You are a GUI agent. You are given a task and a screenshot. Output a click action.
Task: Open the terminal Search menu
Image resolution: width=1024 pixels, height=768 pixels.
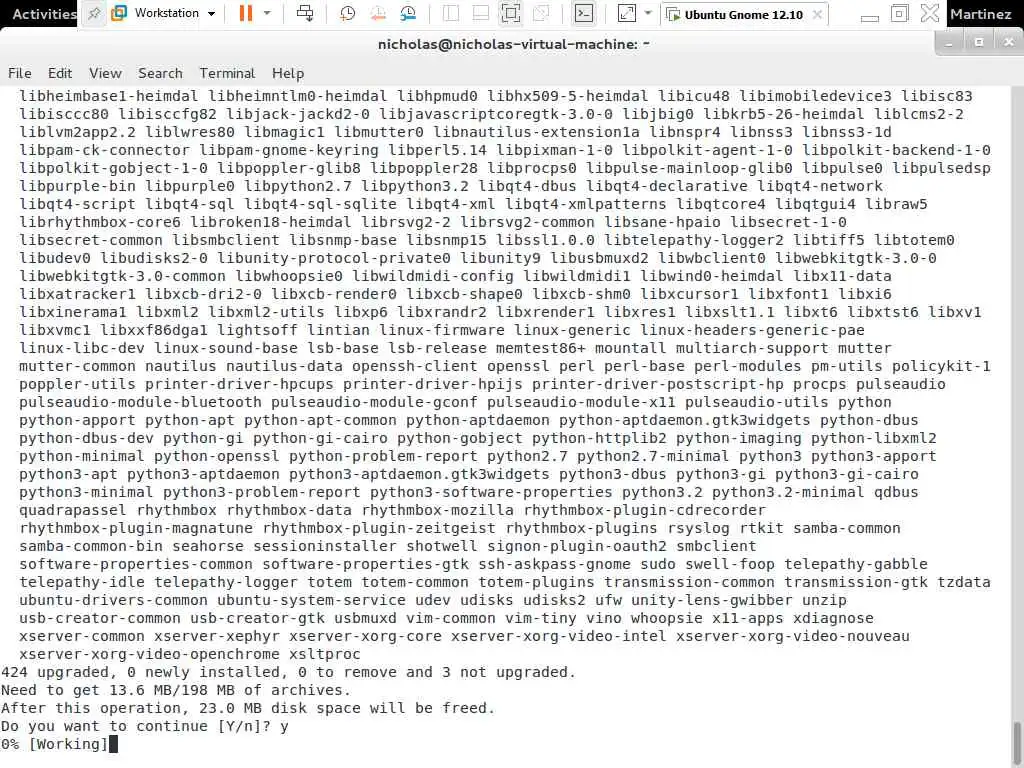click(160, 73)
